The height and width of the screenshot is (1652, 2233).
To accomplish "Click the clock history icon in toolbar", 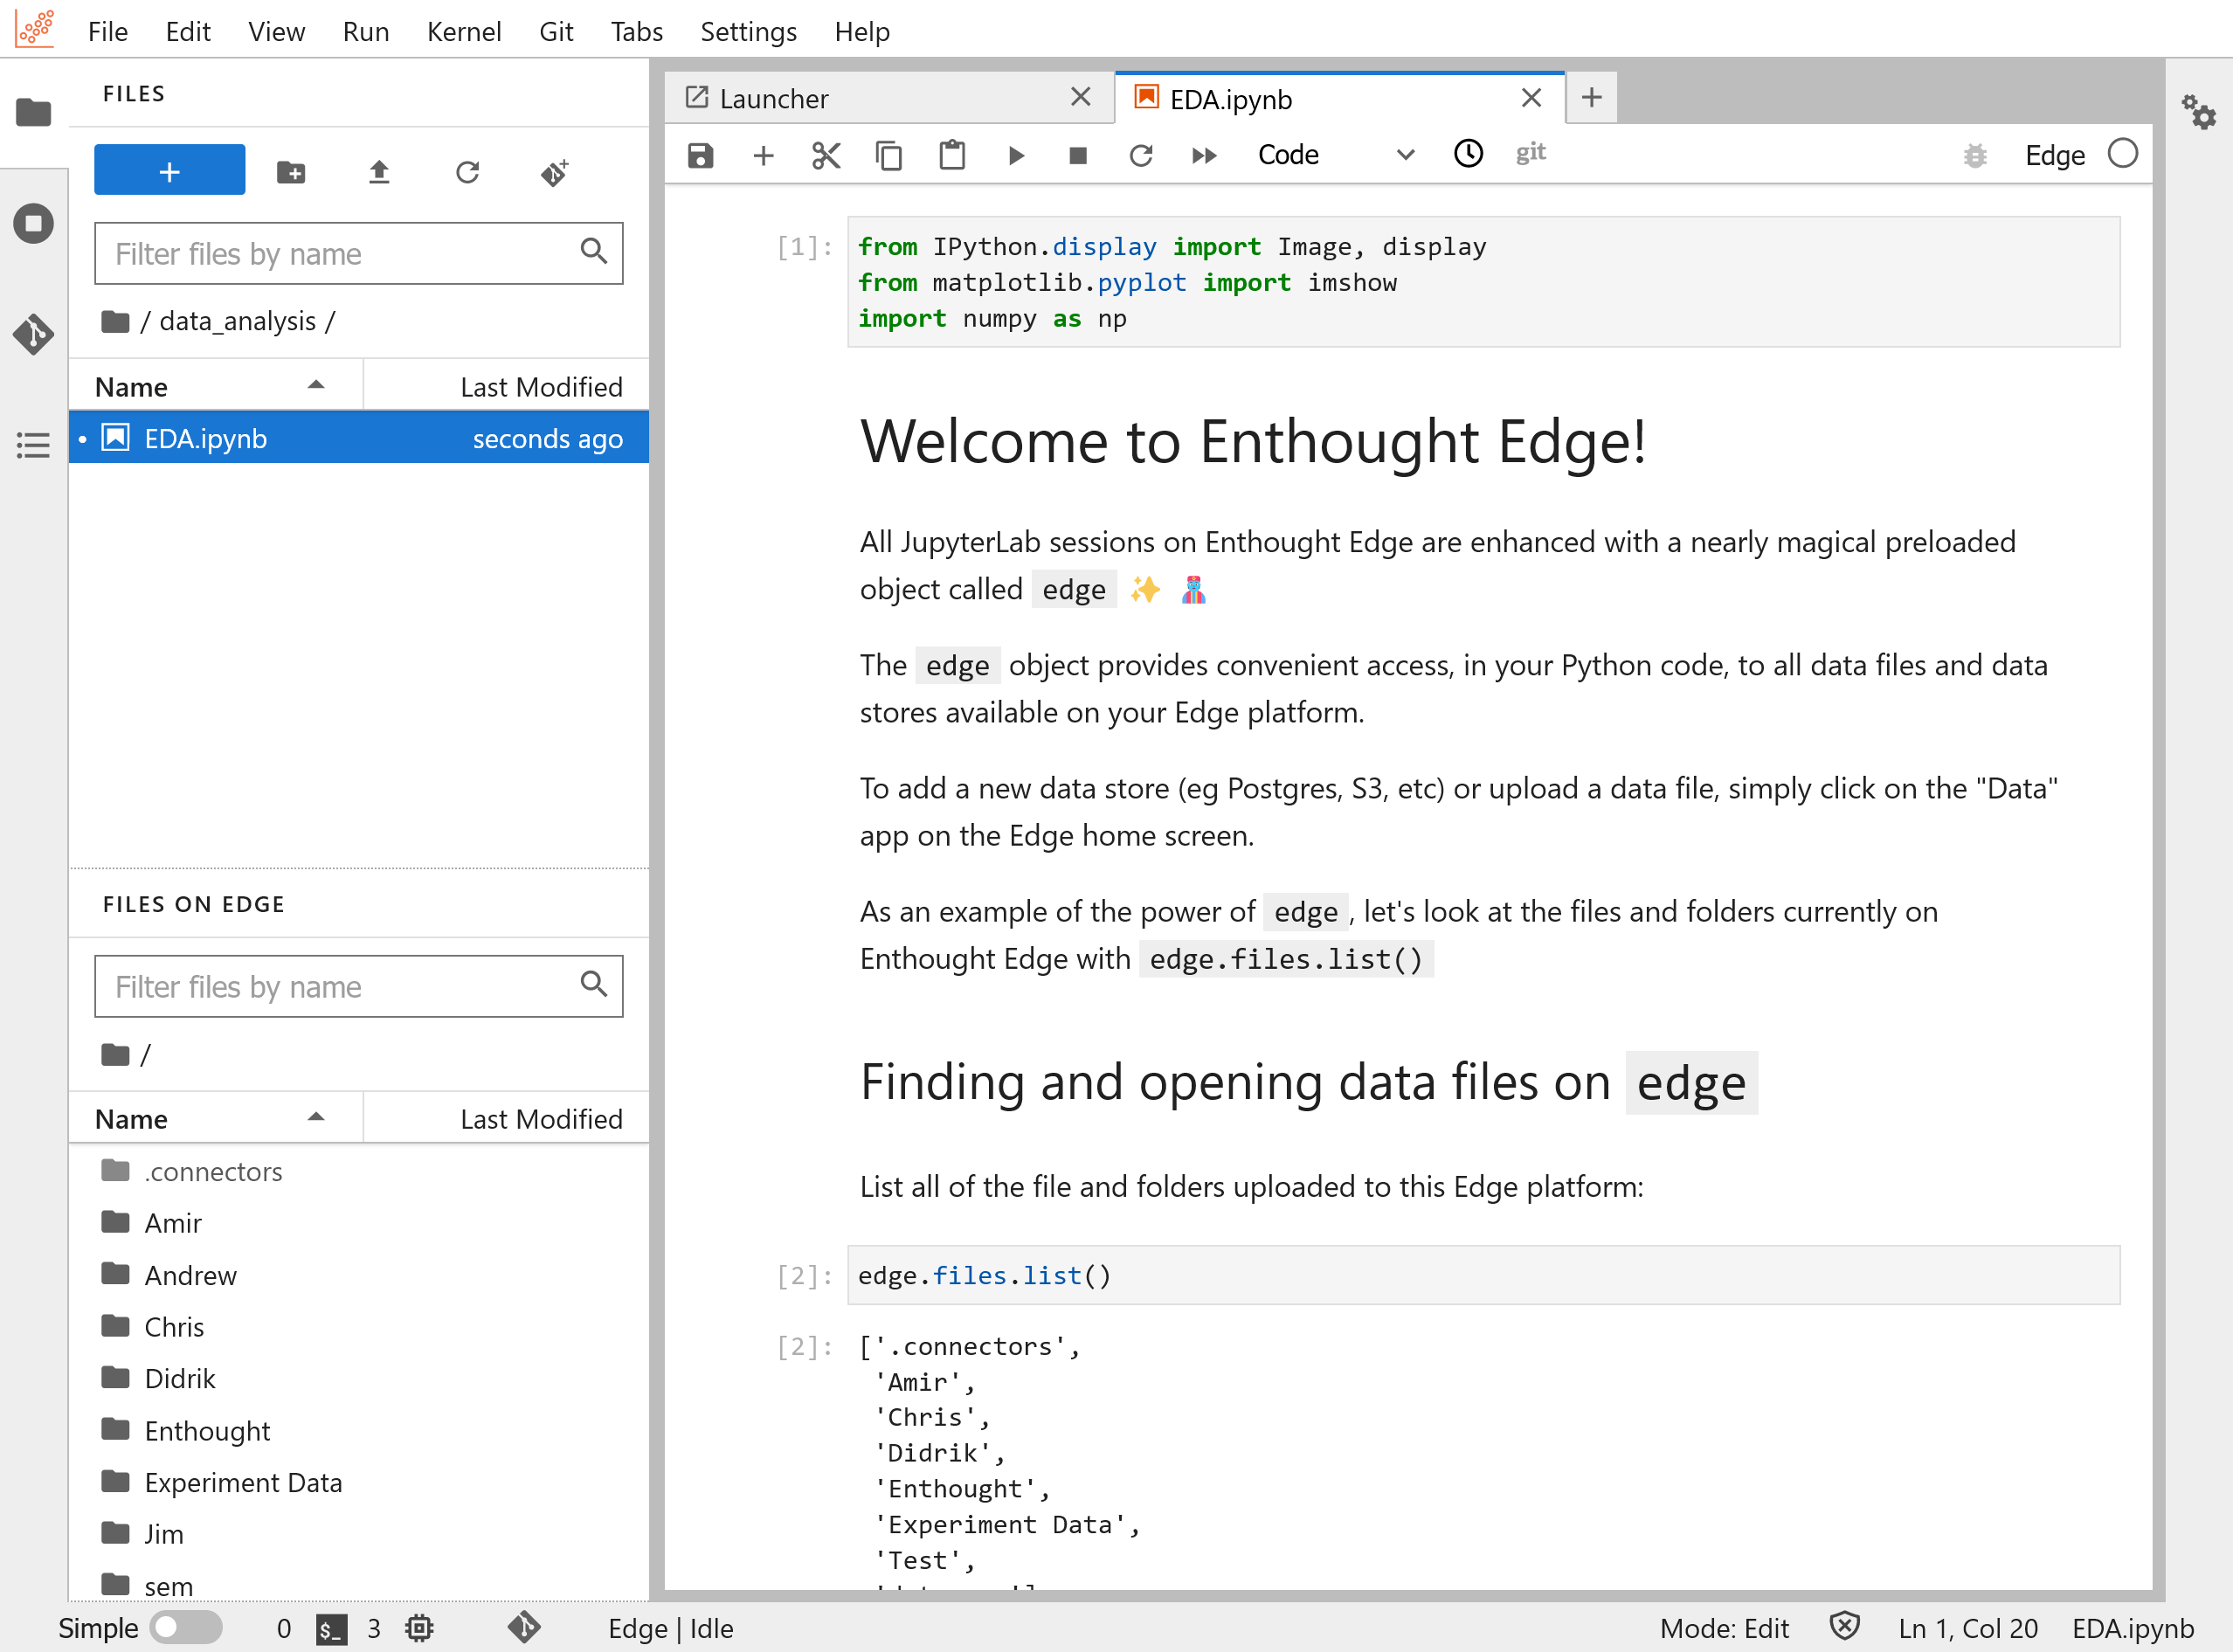I will point(1468,153).
